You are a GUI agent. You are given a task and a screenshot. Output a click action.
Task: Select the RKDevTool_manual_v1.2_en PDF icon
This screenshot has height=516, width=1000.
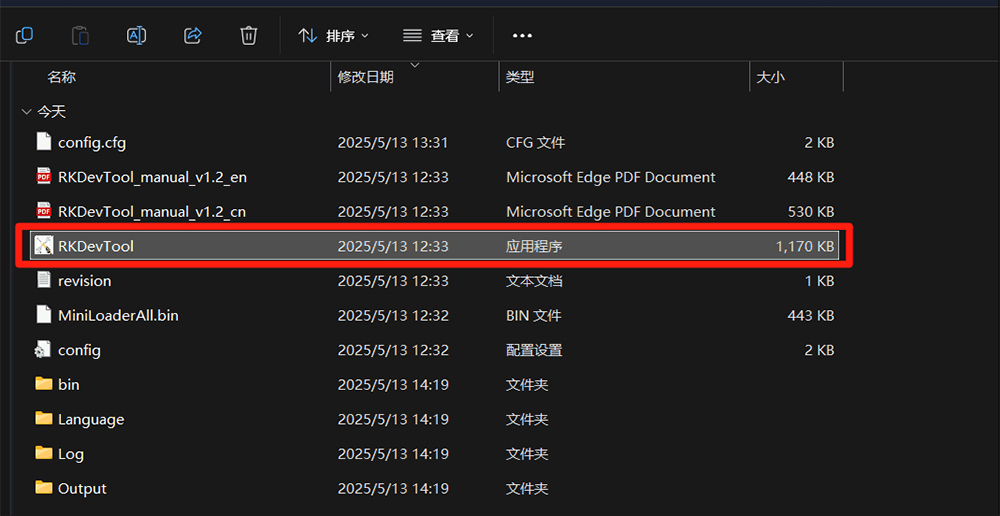43,177
